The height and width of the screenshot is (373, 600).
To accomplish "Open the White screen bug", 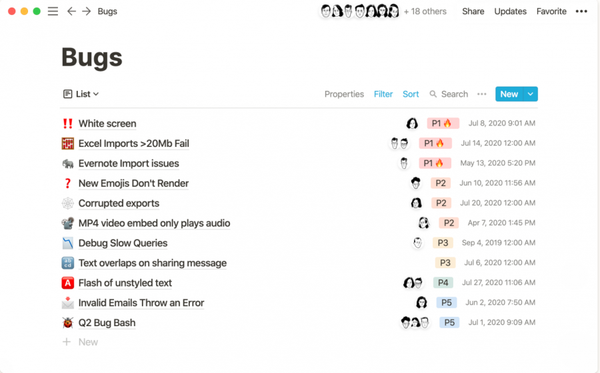I will (107, 124).
